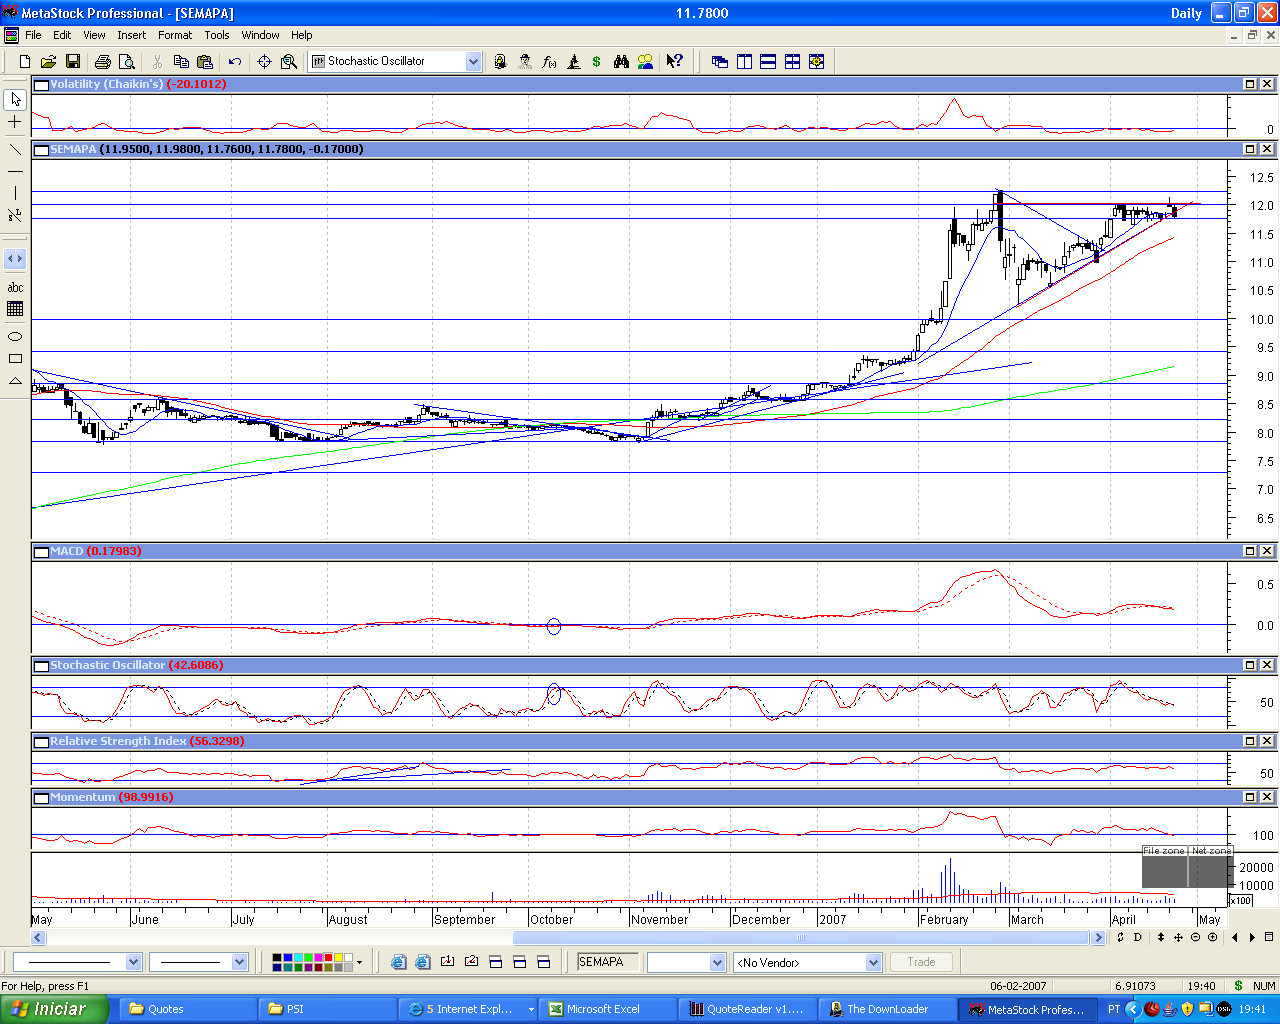Image resolution: width=1280 pixels, height=1024 pixels.
Task: Tile windows in columns icon
Action: pos(744,61)
